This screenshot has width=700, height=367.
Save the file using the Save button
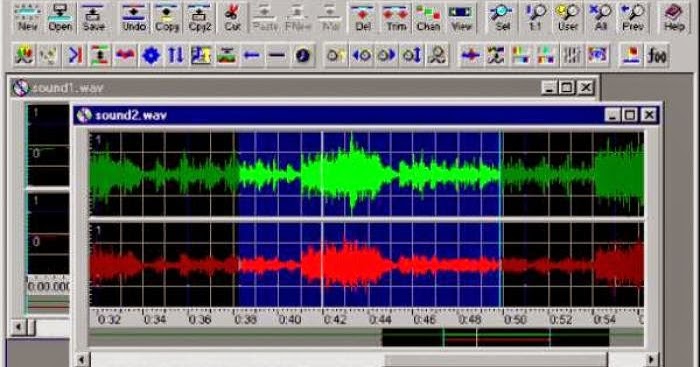(94, 17)
